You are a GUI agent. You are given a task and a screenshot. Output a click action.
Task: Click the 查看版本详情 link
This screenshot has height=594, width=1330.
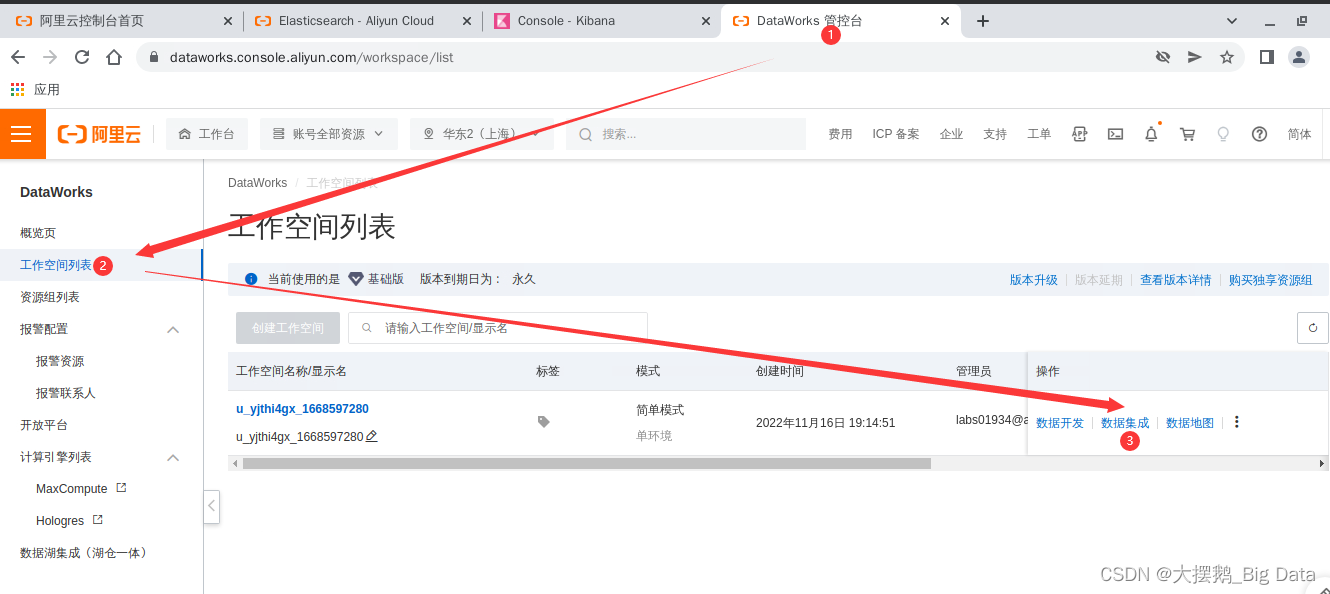(x=1176, y=280)
